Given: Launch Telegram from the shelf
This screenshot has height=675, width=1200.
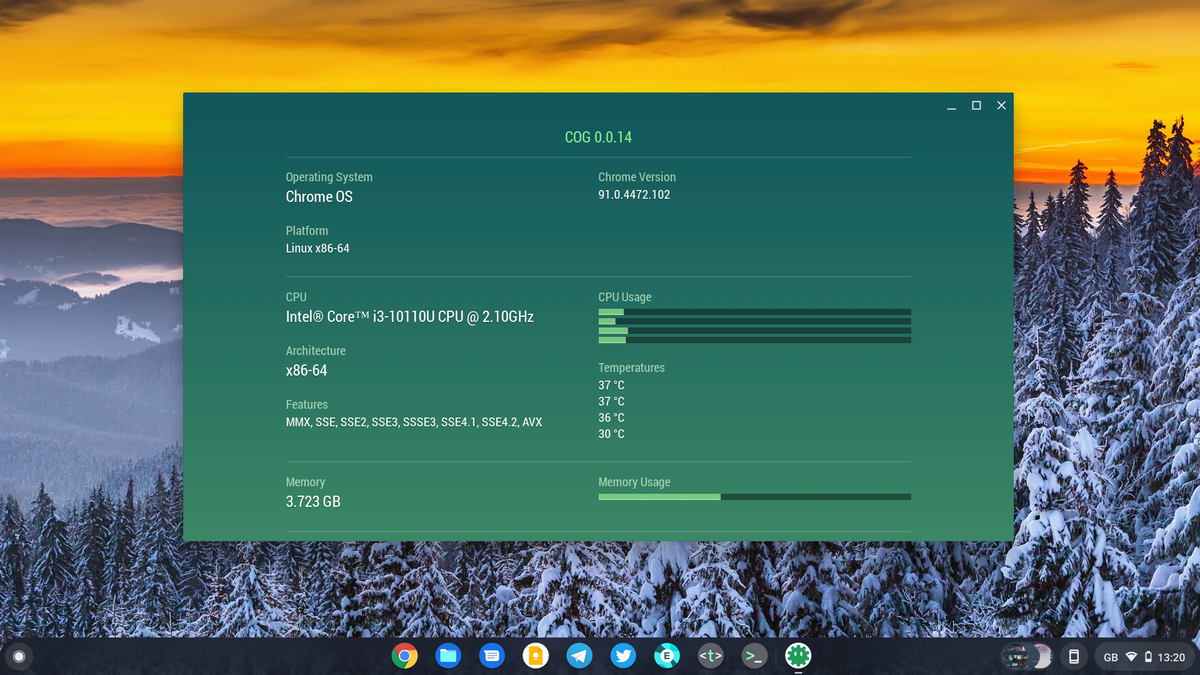Looking at the screenshot, I should coord(579,656).
